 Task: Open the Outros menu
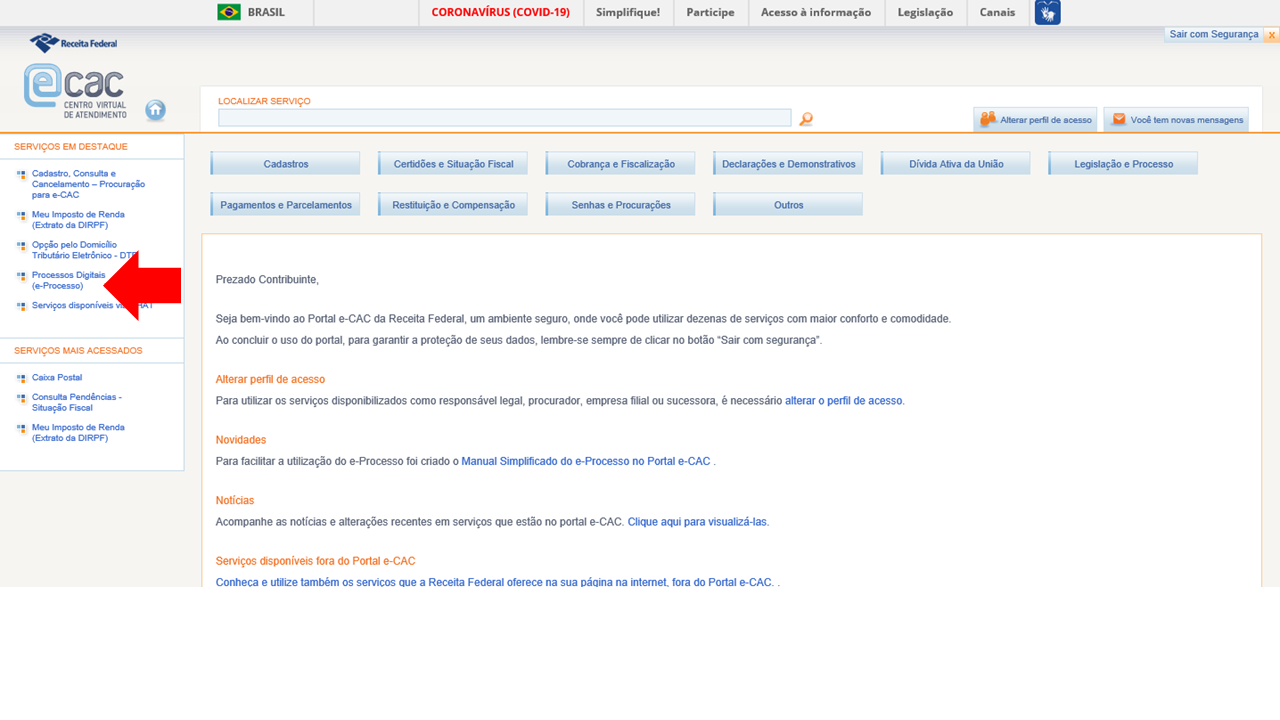[x=789, y=205]
